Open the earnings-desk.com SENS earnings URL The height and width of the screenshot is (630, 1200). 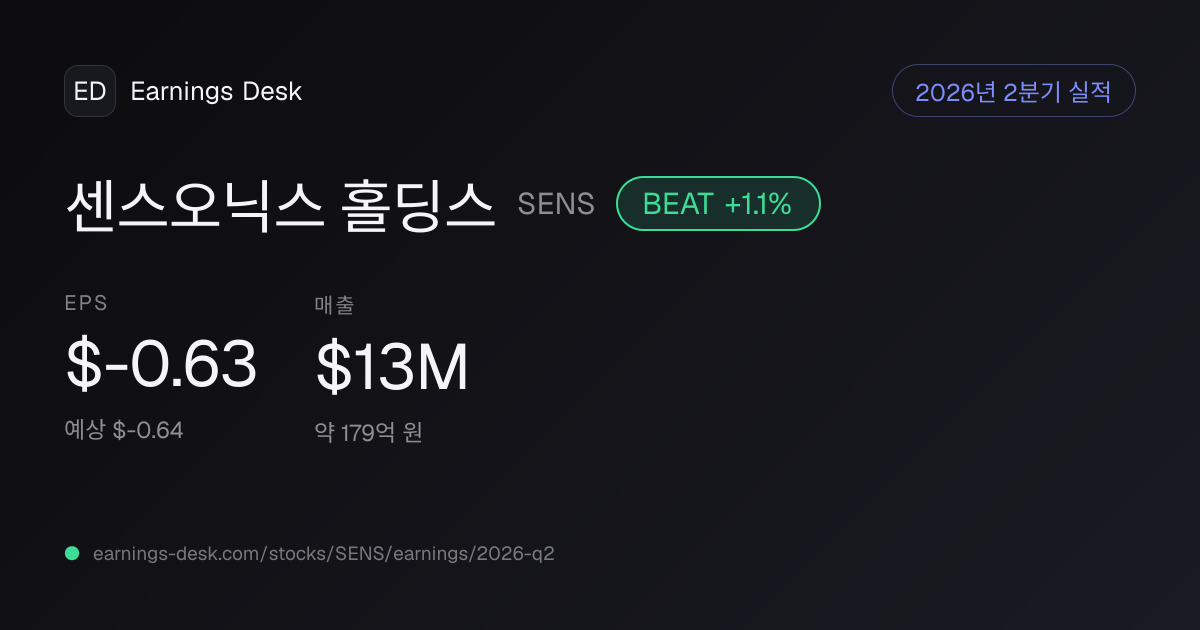(323, 553)
